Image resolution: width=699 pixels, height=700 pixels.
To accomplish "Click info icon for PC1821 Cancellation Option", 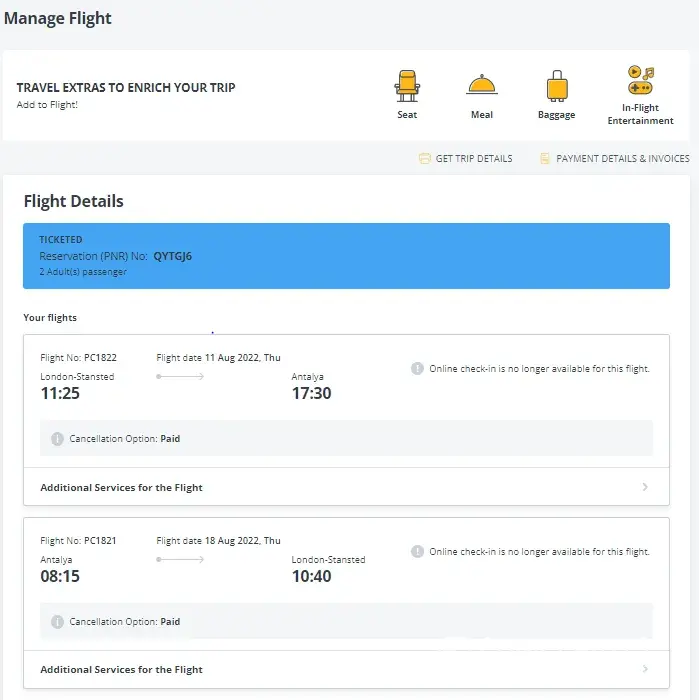I will (58, 622).
